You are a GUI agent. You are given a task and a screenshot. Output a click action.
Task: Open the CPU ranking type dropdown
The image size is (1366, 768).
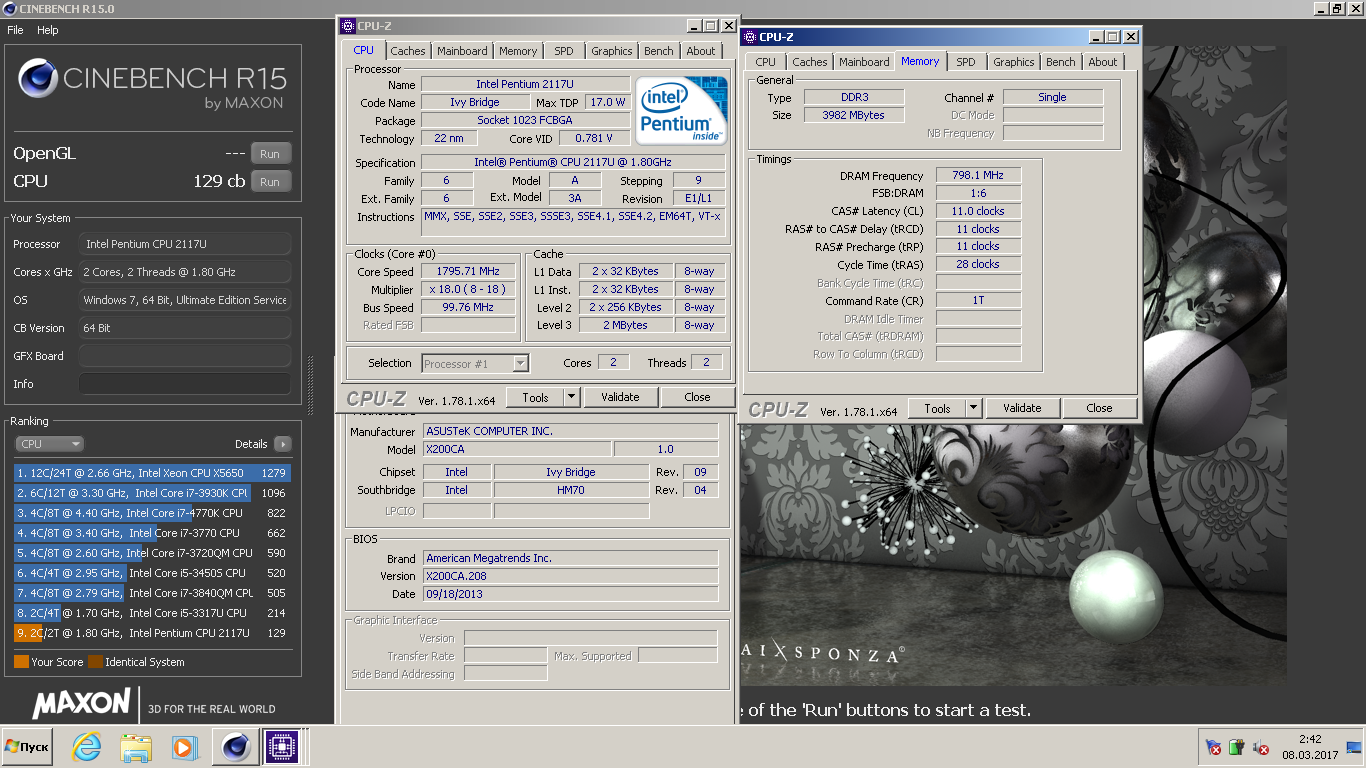49,444
